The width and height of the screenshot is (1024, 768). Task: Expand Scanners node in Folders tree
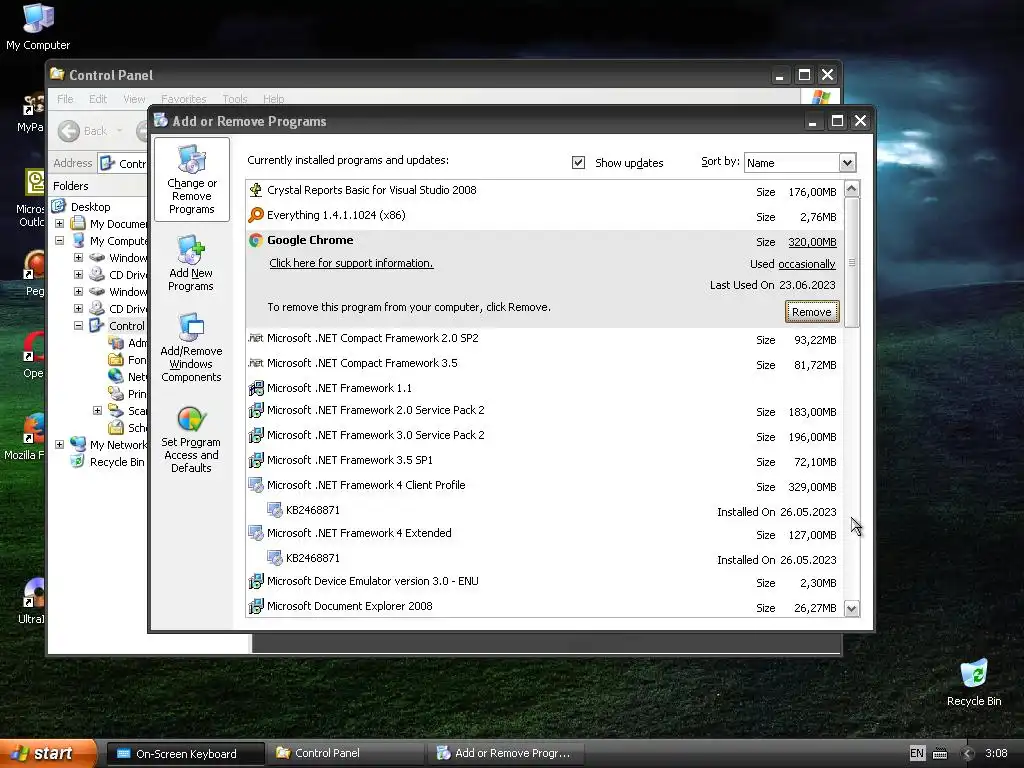(97, 410)
